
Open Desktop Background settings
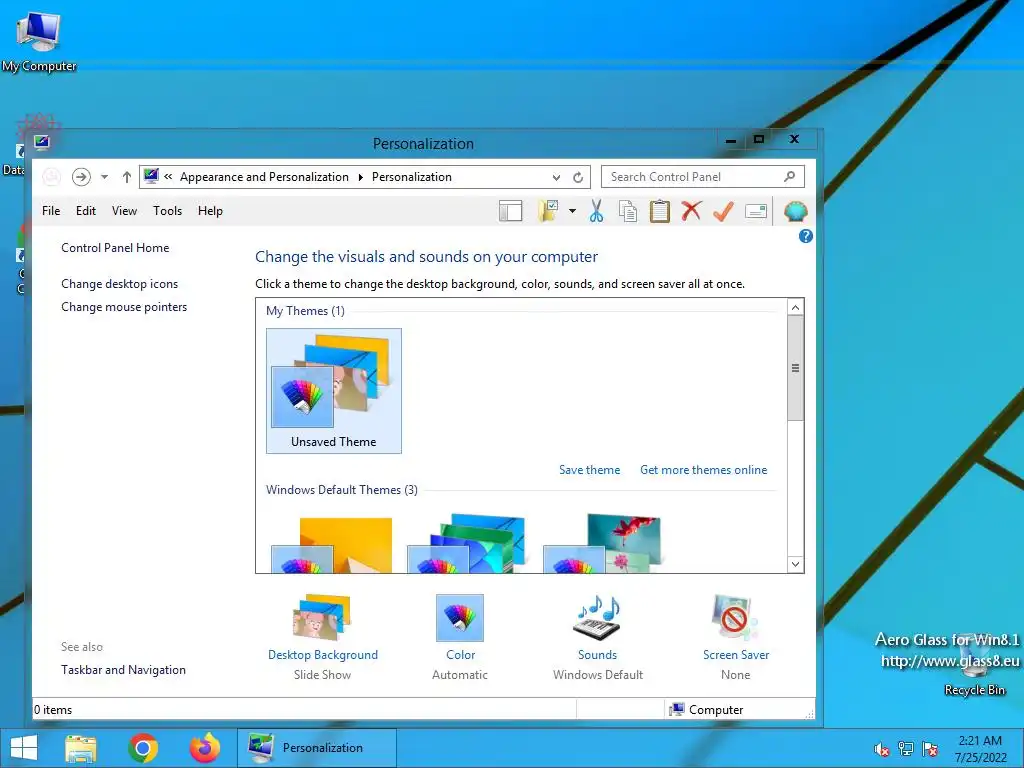pyautogui.click(x=323, y=637)
